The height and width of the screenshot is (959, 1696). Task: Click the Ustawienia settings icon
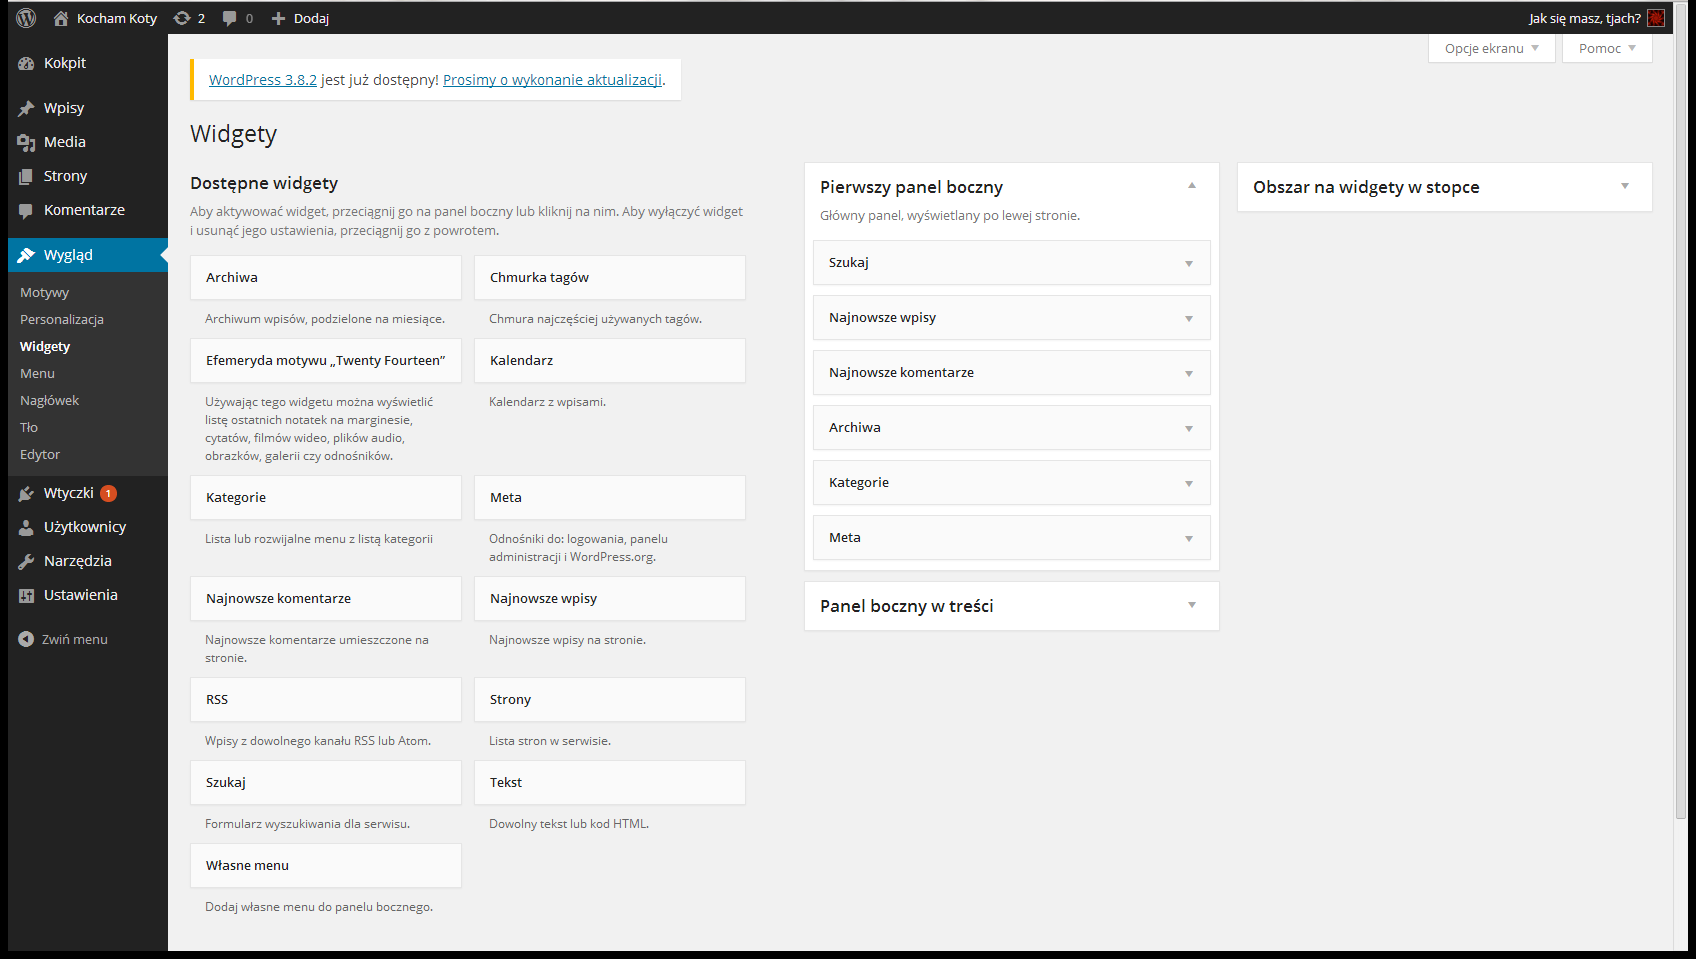point(26,595)
